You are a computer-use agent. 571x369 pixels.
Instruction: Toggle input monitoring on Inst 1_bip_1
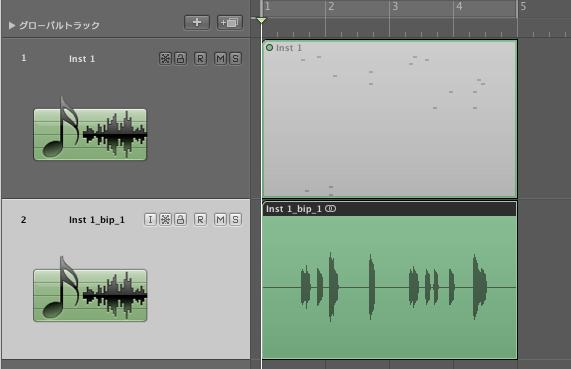[150, 219]
